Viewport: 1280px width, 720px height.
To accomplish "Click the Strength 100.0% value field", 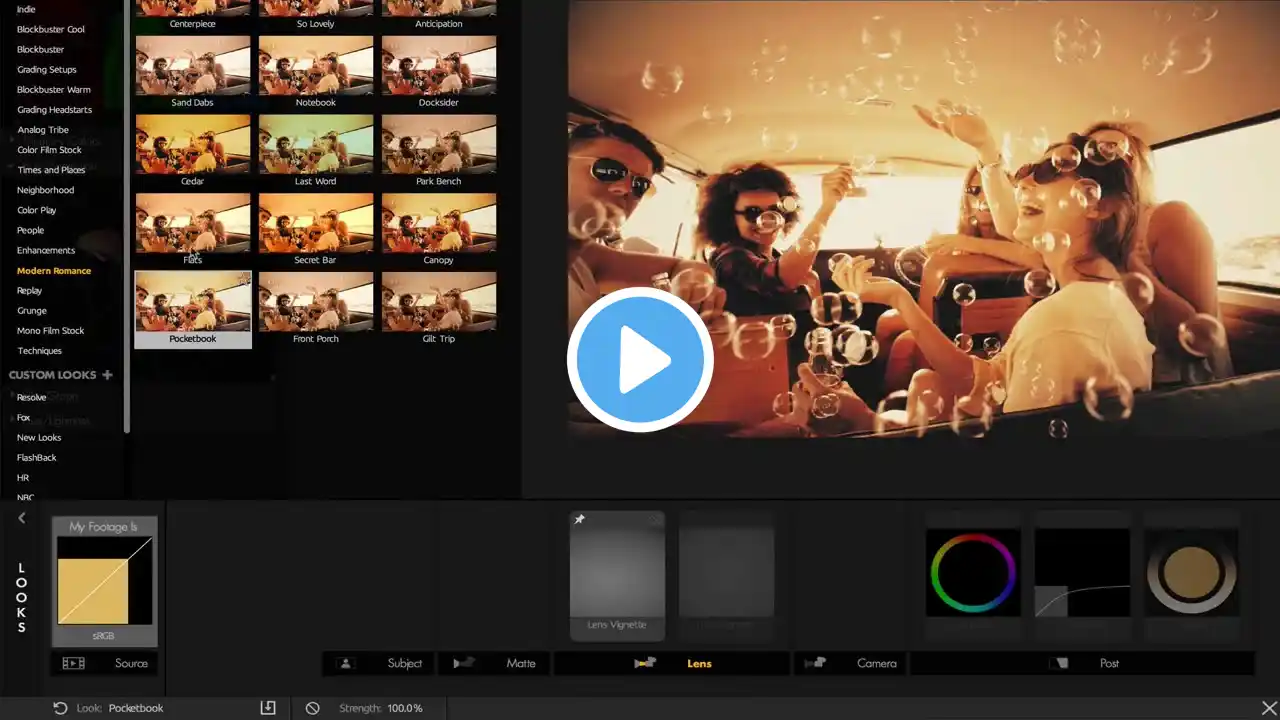I will (405, 708).
